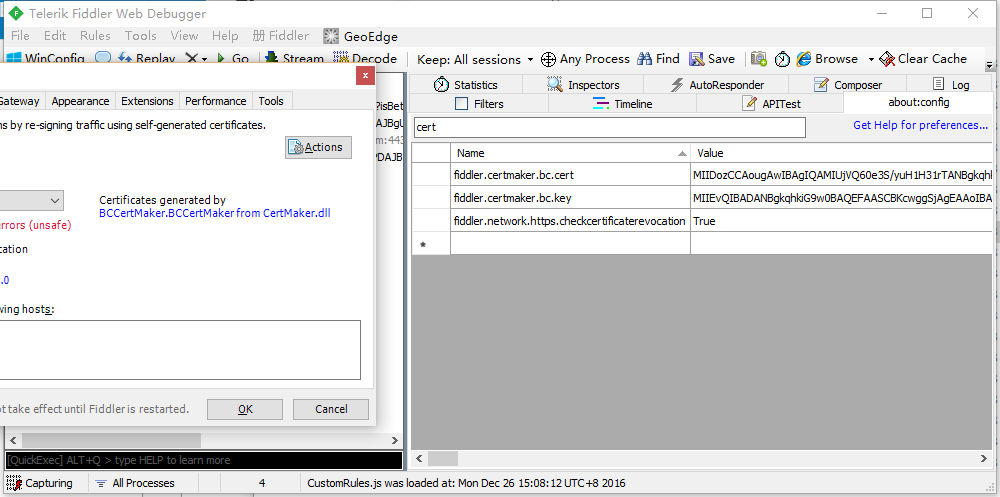Open Get Help for preferences link

[920, 125]
